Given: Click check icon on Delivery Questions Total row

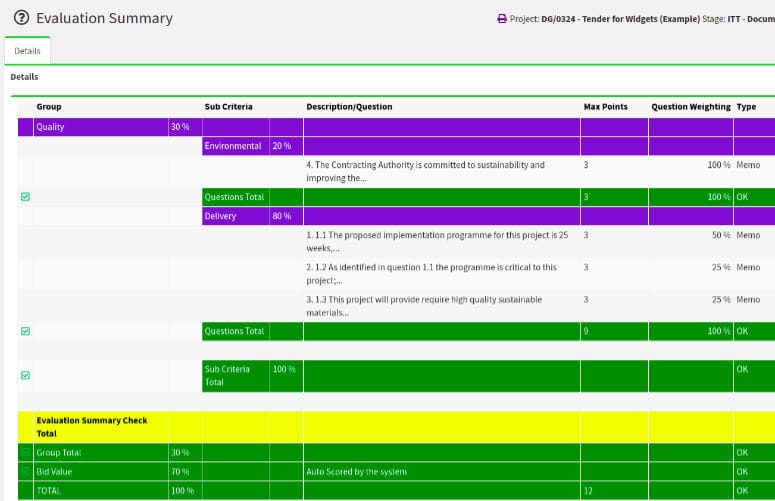Looking at the screenshot, I should [x=25, y=331].
